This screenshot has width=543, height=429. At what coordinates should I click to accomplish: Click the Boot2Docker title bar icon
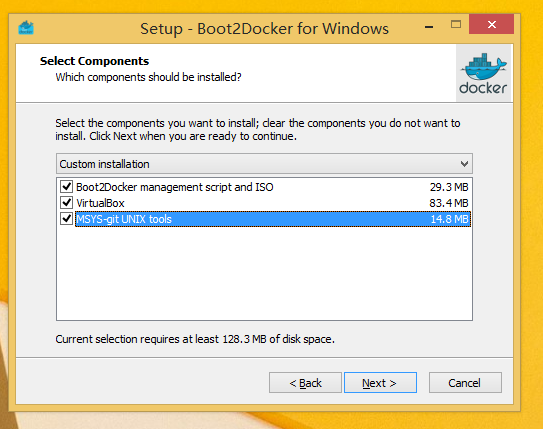point(26,28)
